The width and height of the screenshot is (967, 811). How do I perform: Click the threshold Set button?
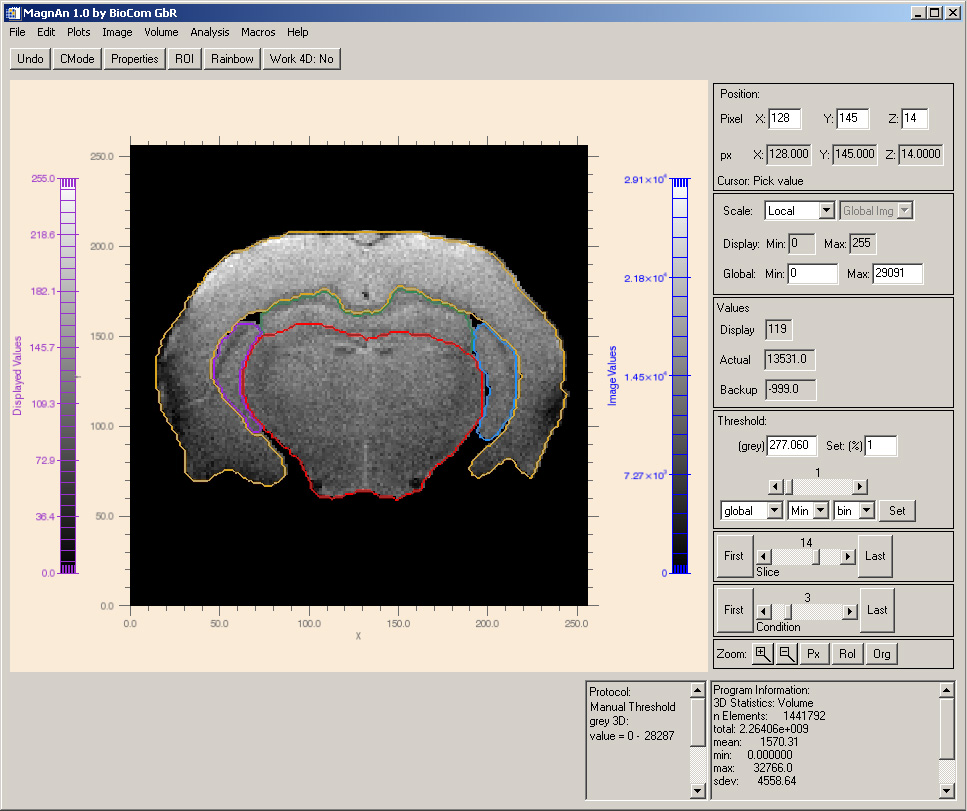[x=897, y=511]
